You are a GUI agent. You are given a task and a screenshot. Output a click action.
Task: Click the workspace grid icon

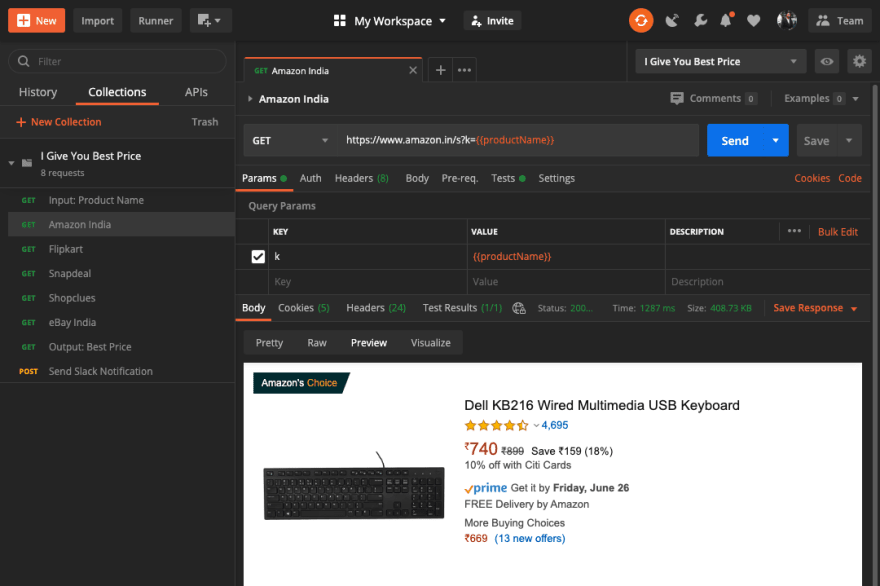coord(340,21)
